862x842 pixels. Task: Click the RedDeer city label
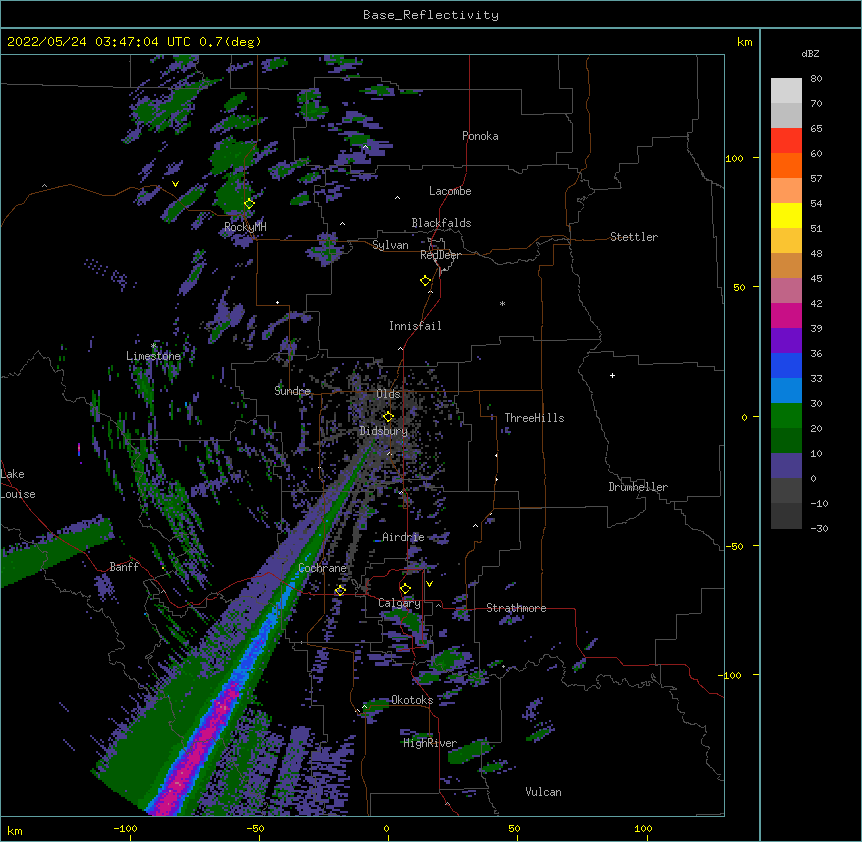click(x=440, y=255)
